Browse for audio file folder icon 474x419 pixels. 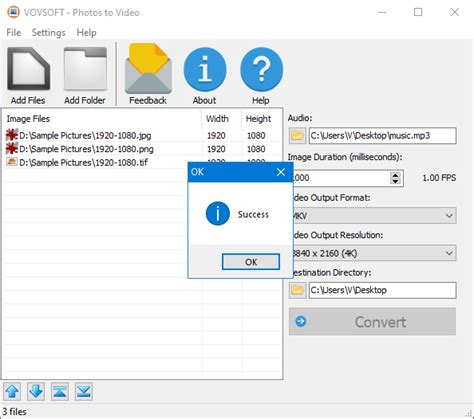[x=297, y=135]
